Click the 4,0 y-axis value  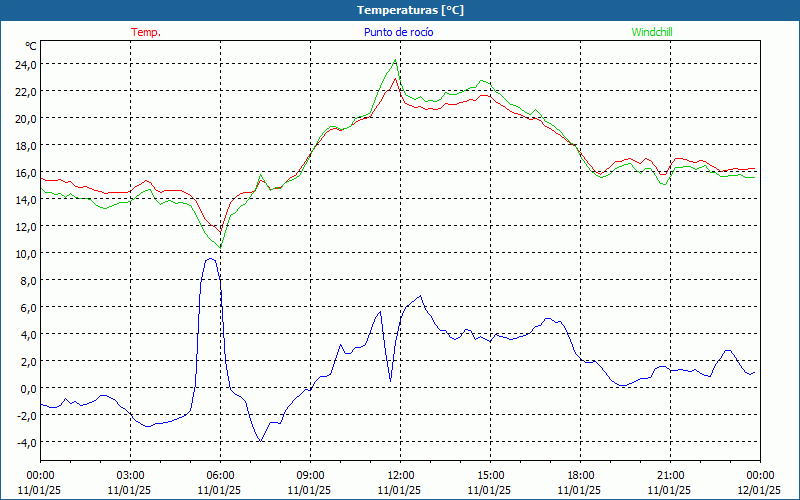(x=28, y=335)
